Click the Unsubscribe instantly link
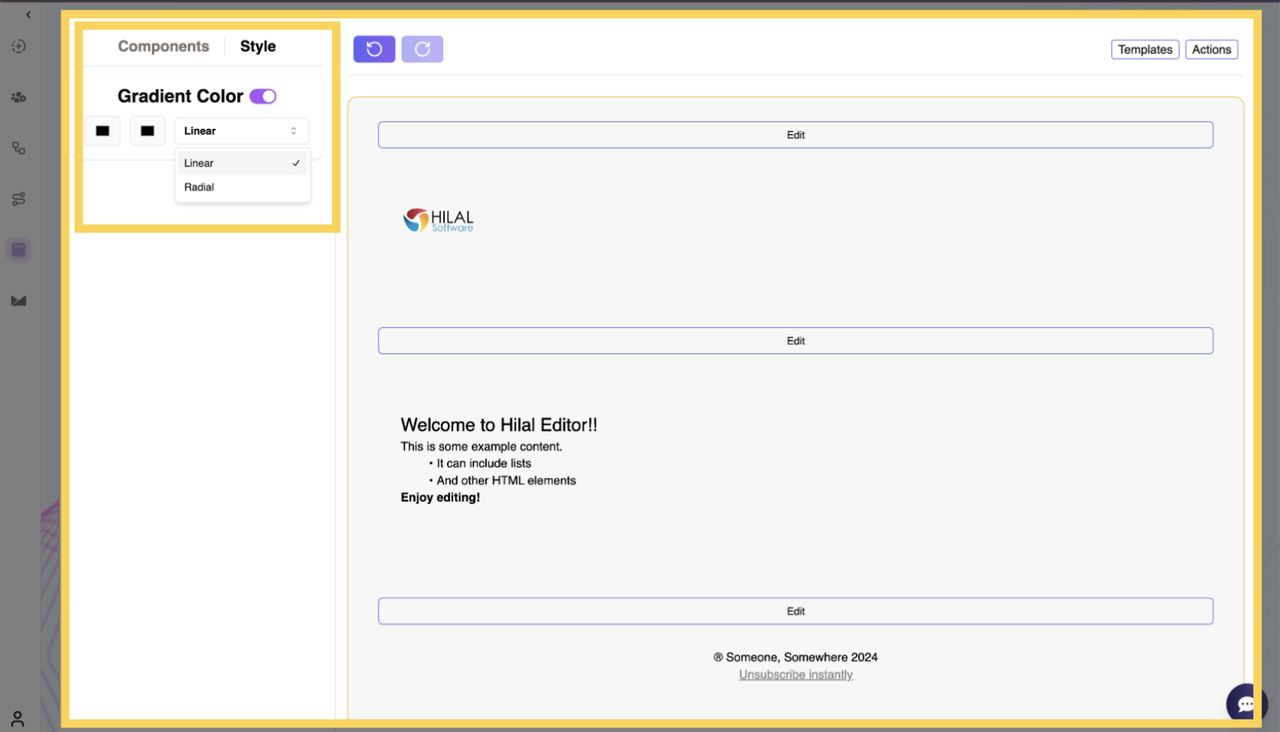Image resolution: width=1280 pixels, height=732 pixels. pos(796,675)
